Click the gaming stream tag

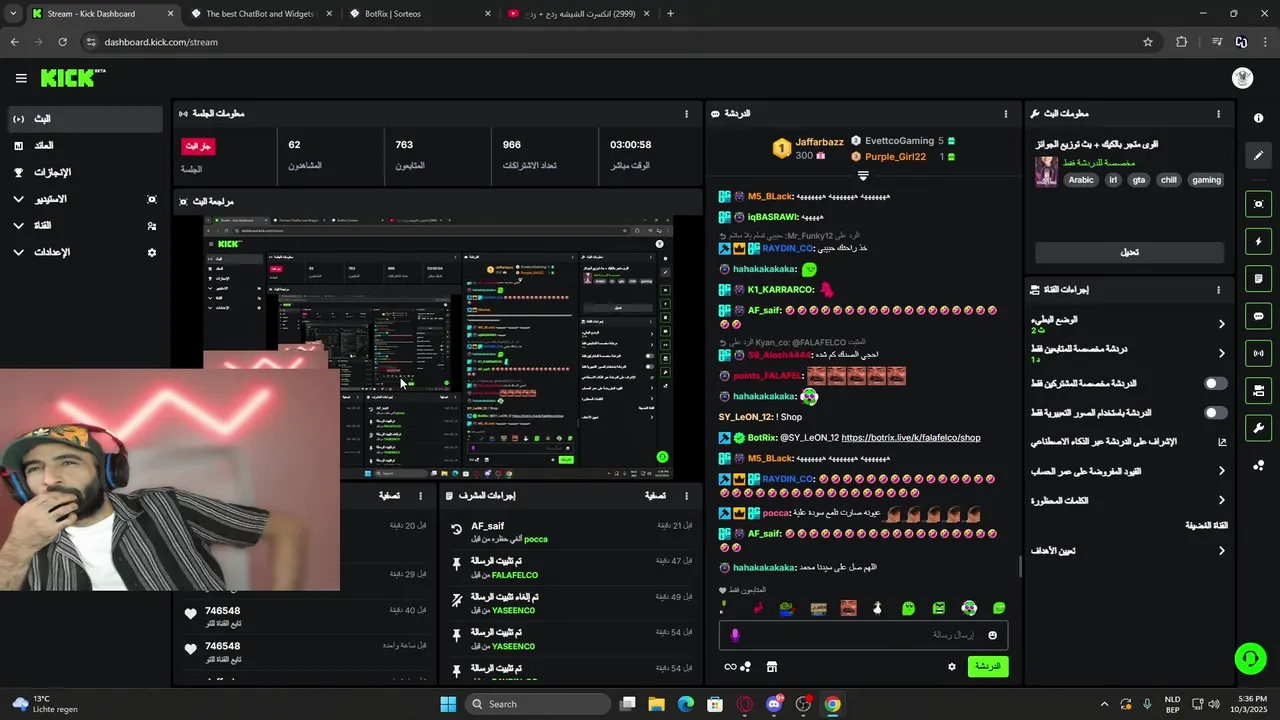coord(1206,180)
